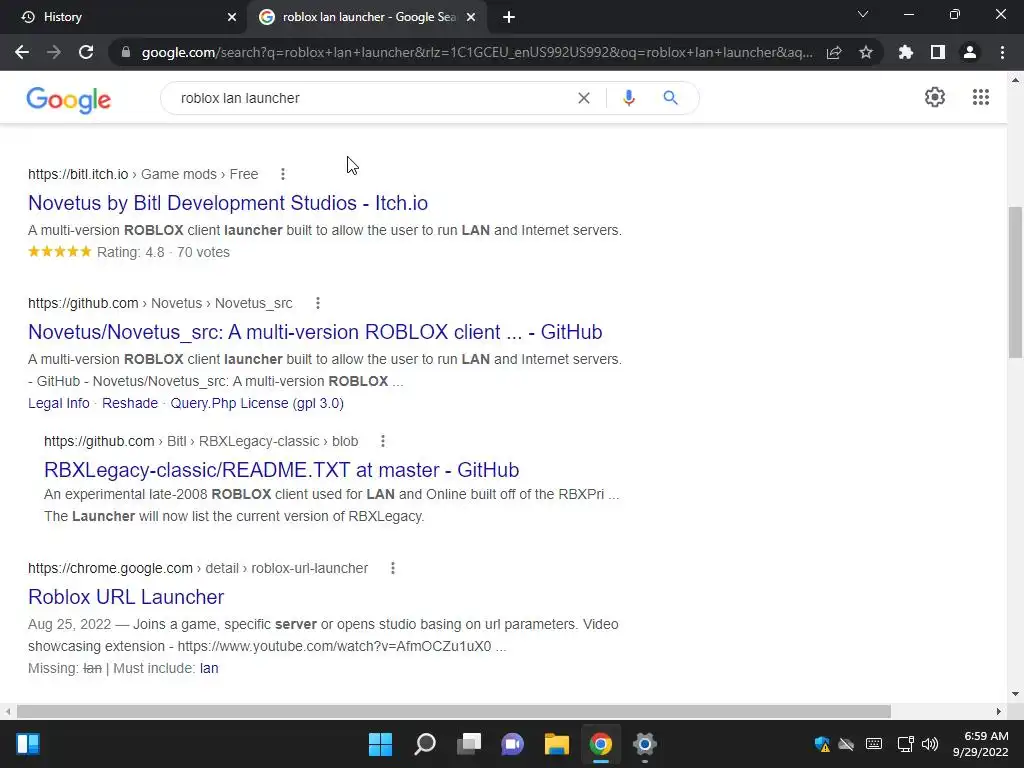Share this page using the share icon
The width and height of the screenshot is (1024, 768).
[x=834, y=52]
